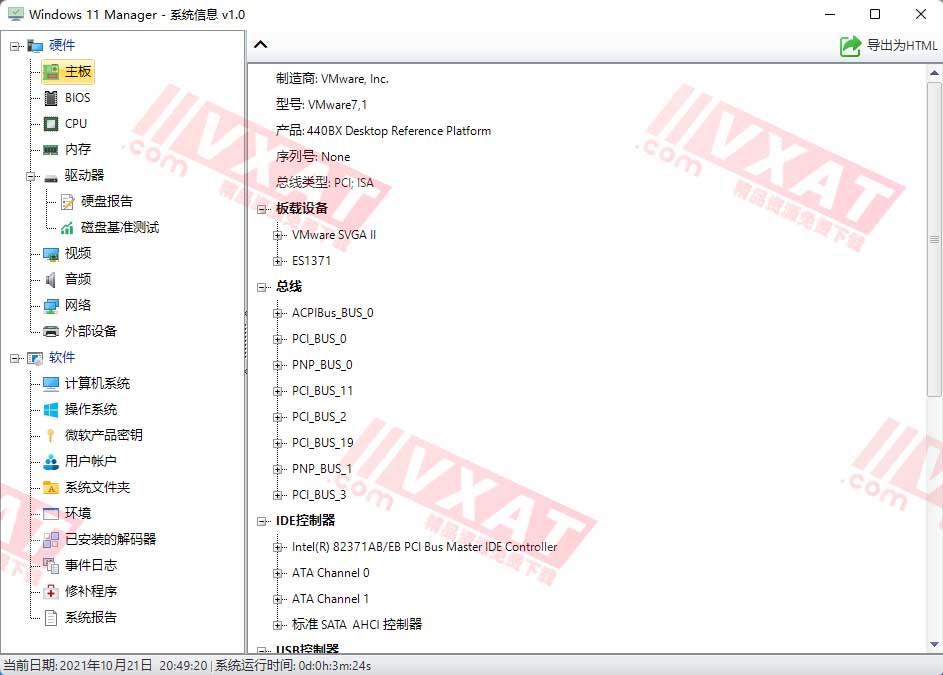The height and width of the screenshot is (675, 943).
Task: Expand the PNP_BUS_1 node
Action: point(278,469)
